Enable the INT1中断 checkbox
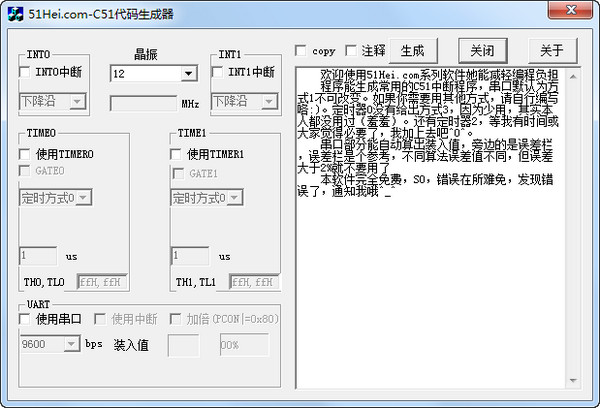 (x=217, y=72)
